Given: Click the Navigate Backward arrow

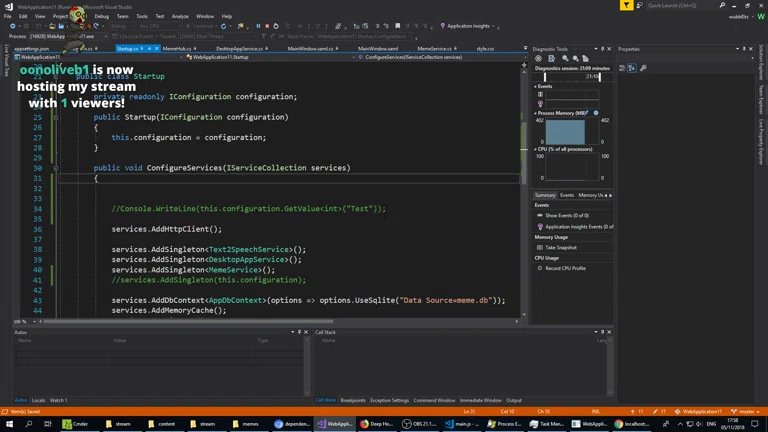Looking at the screenshot, I should [x=13, y=26].
